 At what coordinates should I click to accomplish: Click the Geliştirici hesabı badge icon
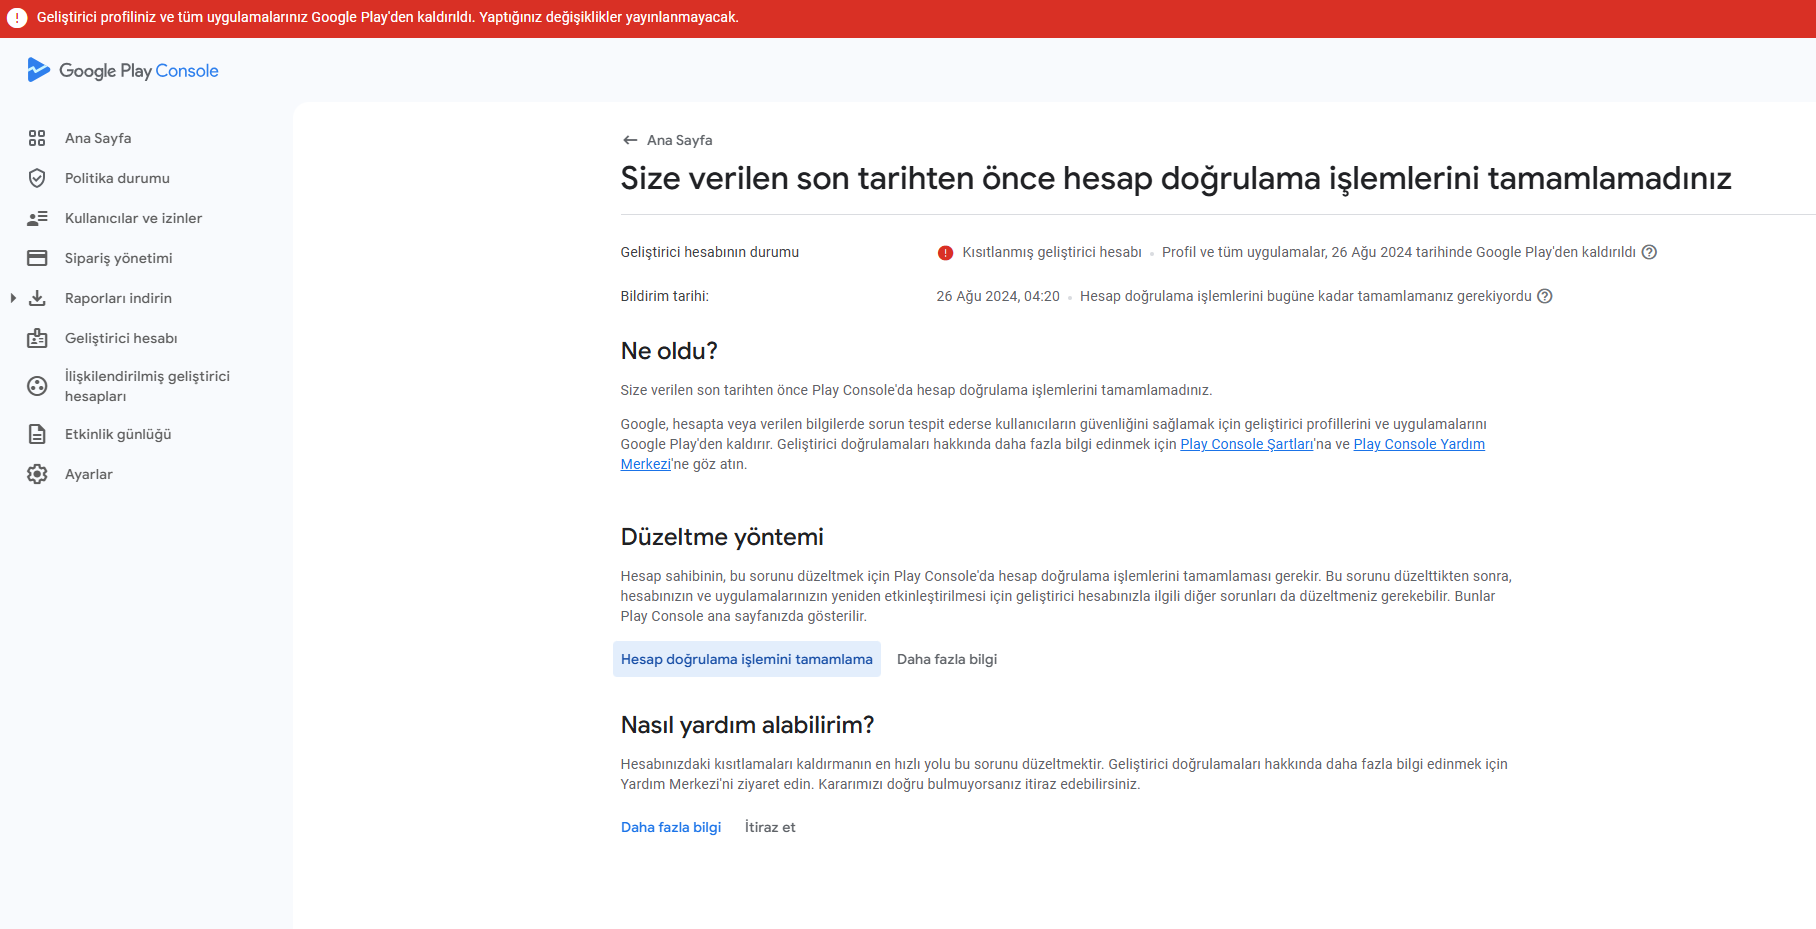(x=37, y=338)
